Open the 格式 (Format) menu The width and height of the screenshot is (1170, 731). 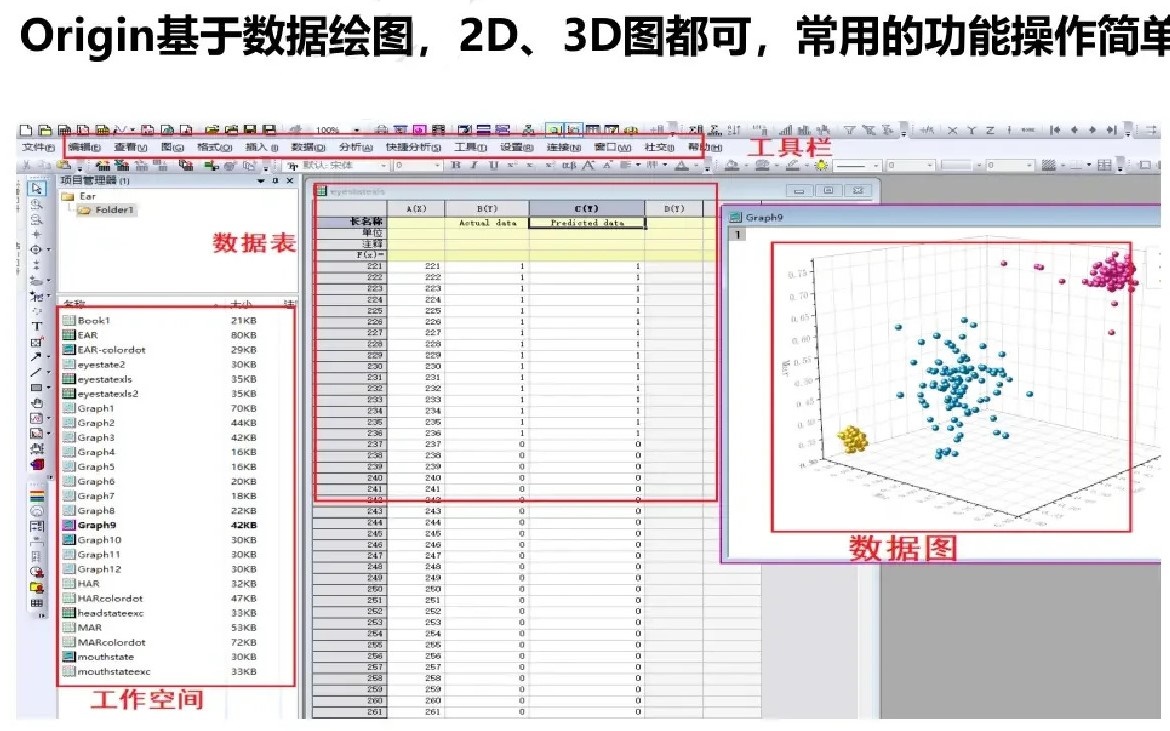(x=215, y=147)
